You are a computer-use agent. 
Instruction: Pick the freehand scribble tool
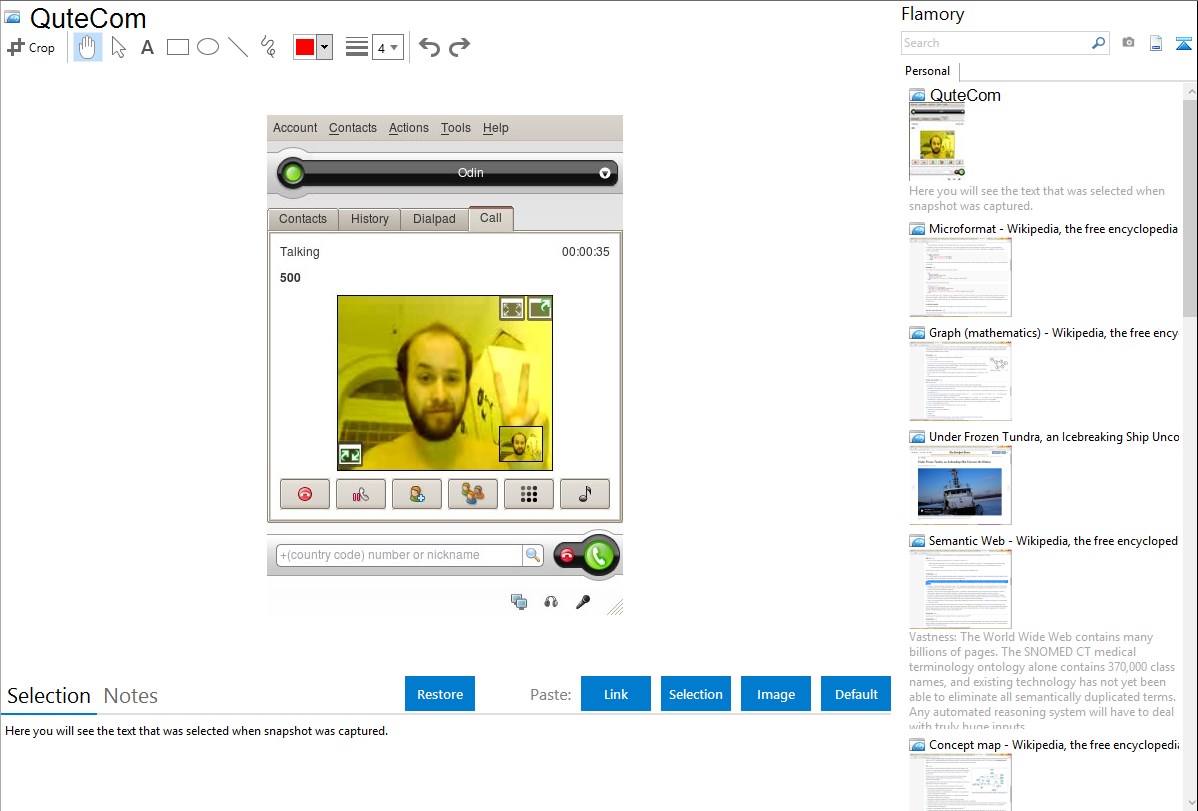pyautogui.click(x=268, y=47)
